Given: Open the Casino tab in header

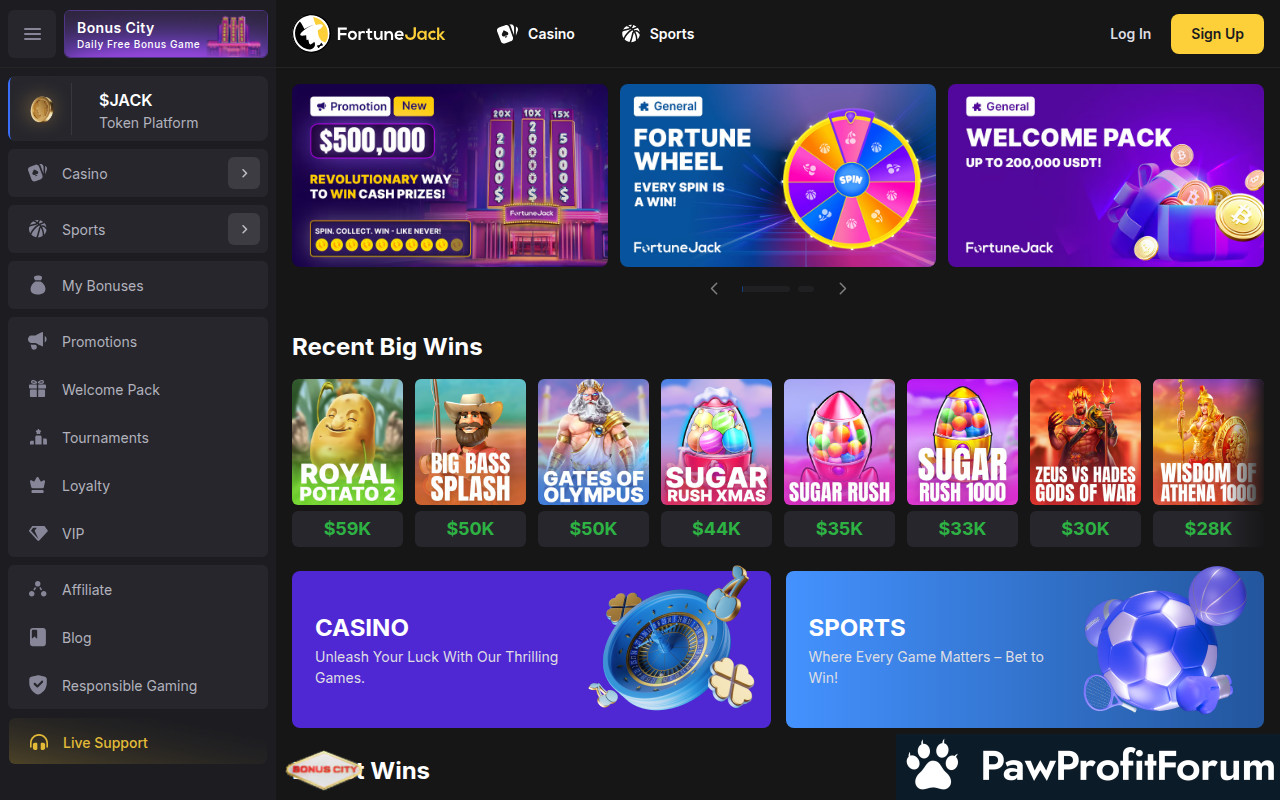Looking at the screenshot, I should click(x=536, y=34).
